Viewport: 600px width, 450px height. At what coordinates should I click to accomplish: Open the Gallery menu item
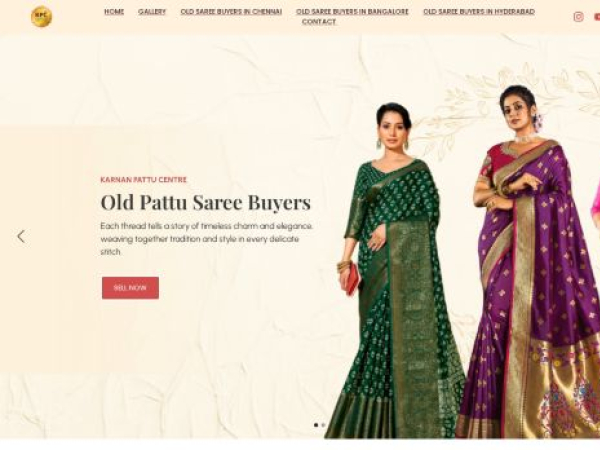point(152,12)
